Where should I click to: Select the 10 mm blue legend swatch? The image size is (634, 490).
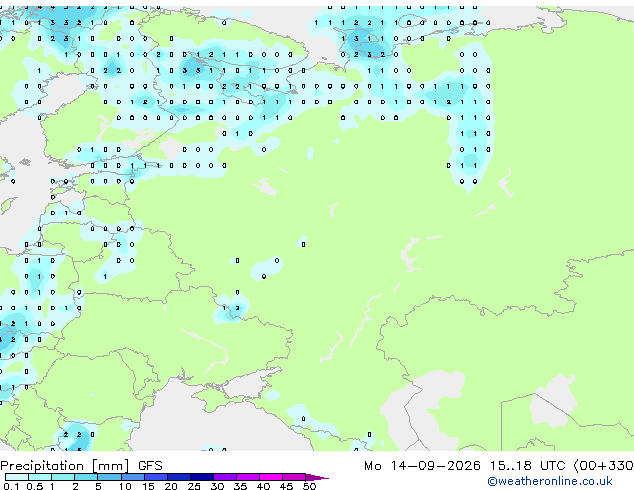[x=133, y=477]
